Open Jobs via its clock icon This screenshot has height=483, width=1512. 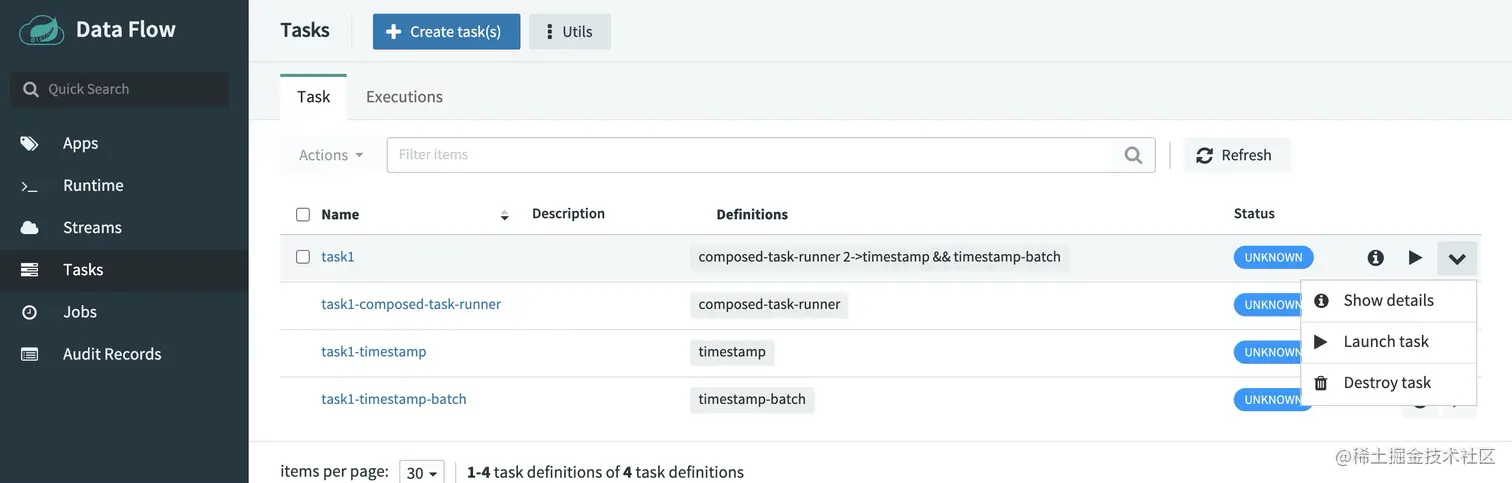click(x=30, y=312)
